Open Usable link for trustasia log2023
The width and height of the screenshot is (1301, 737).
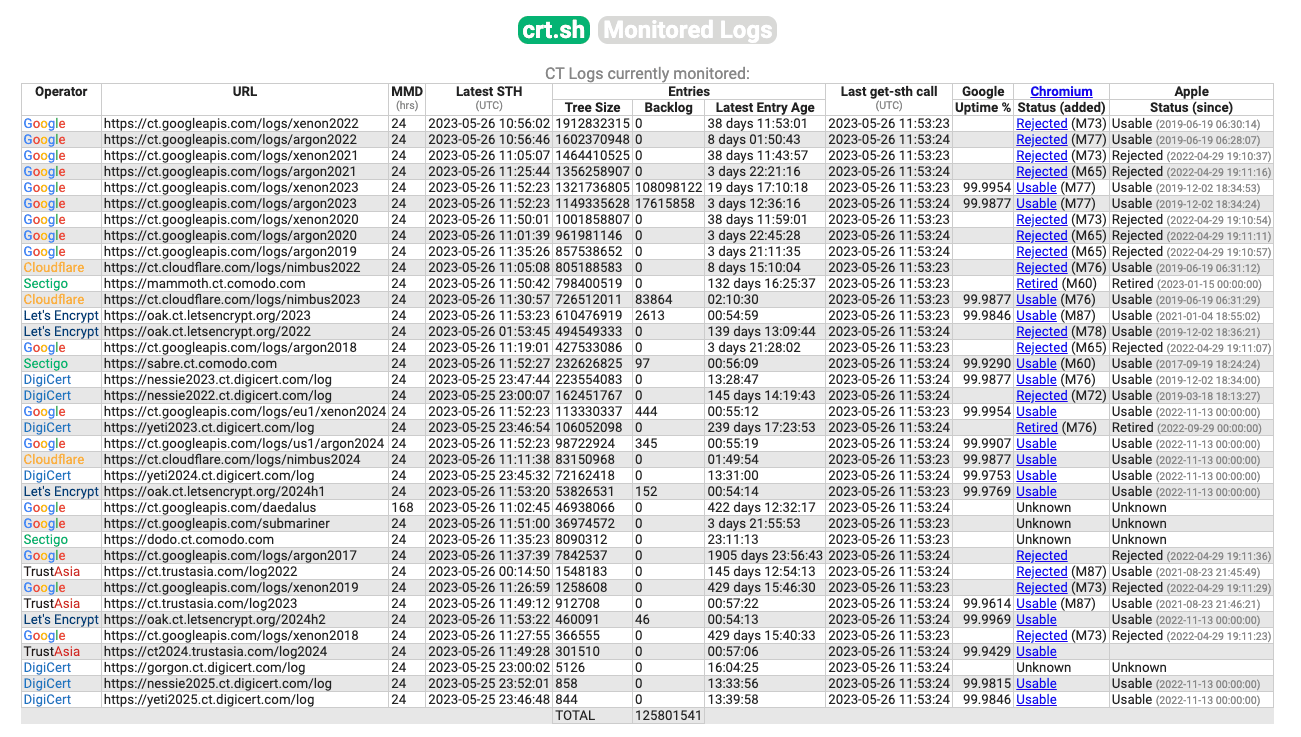point(1036,603)
